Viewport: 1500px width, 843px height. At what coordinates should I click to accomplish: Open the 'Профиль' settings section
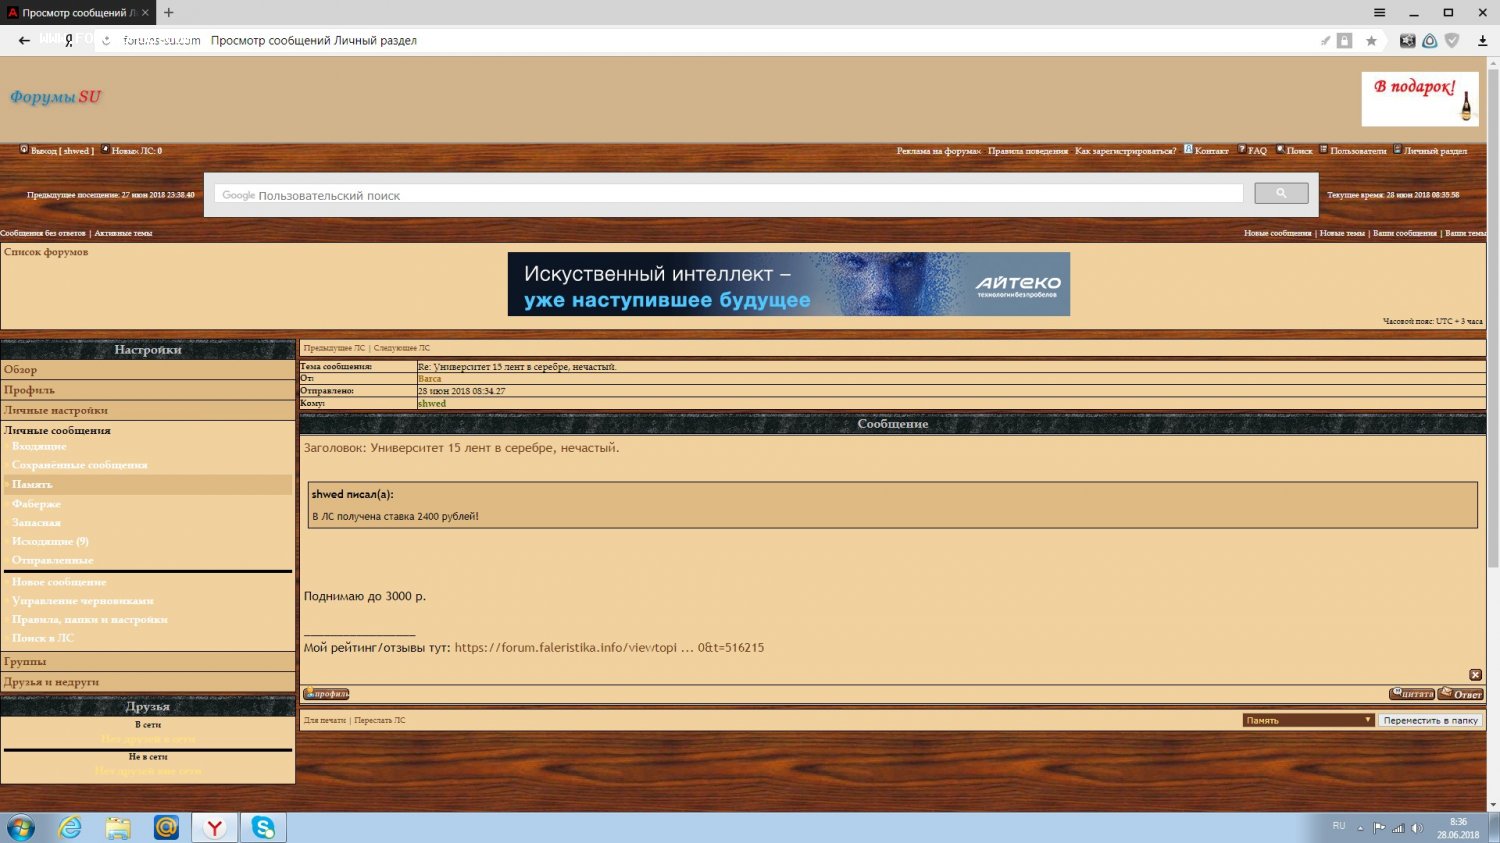[29, 390]
